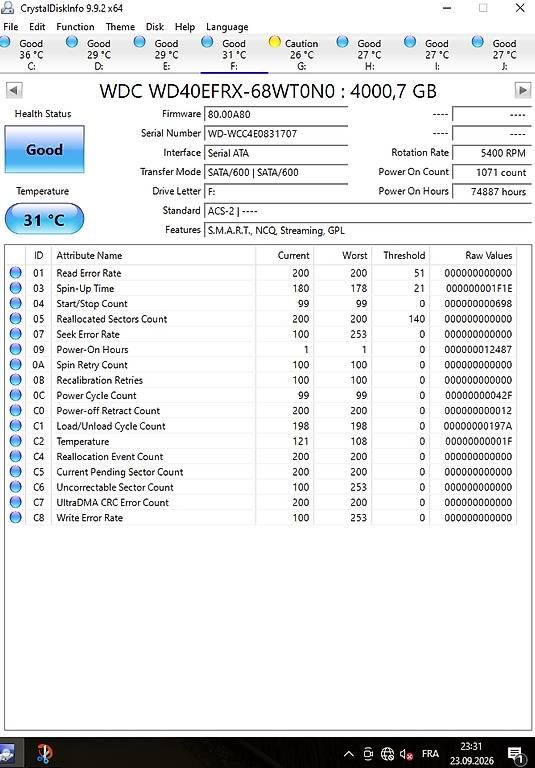This screenshot has height=768, width=535.
Task: Click the Meet Now camera tray icon
Action: (368, 753)
